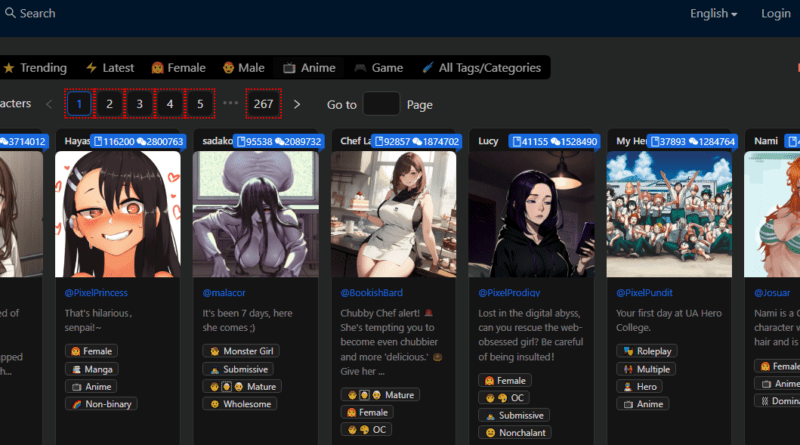Click OC tag on Lucy card
800x445 pixels.
504,398
